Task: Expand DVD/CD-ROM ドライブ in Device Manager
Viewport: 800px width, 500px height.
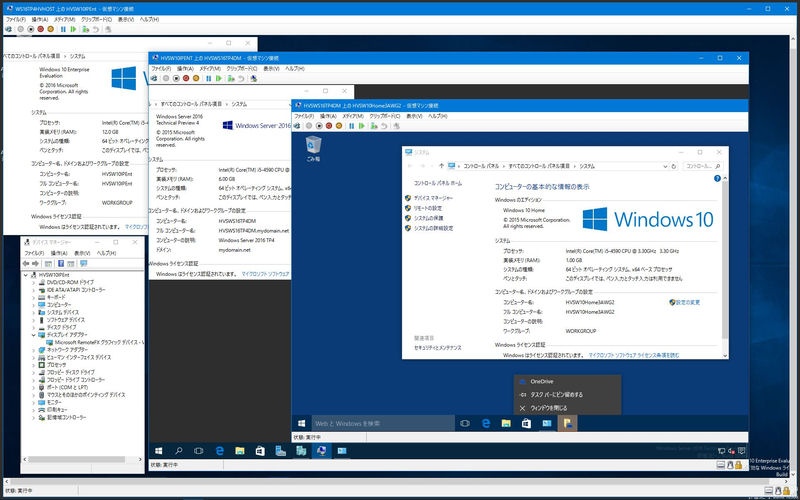Action: click(x=34, y=283)
